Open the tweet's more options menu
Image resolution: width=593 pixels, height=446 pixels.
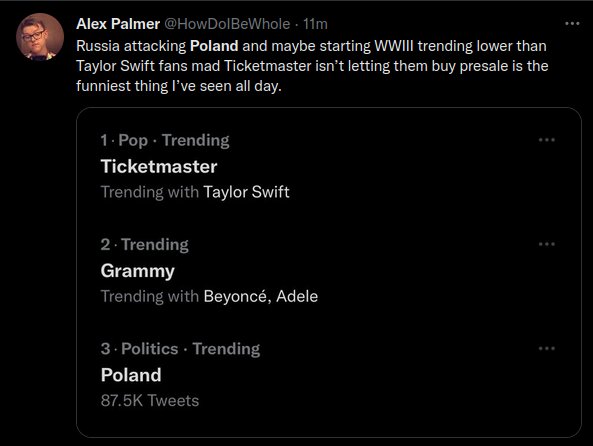572,24
